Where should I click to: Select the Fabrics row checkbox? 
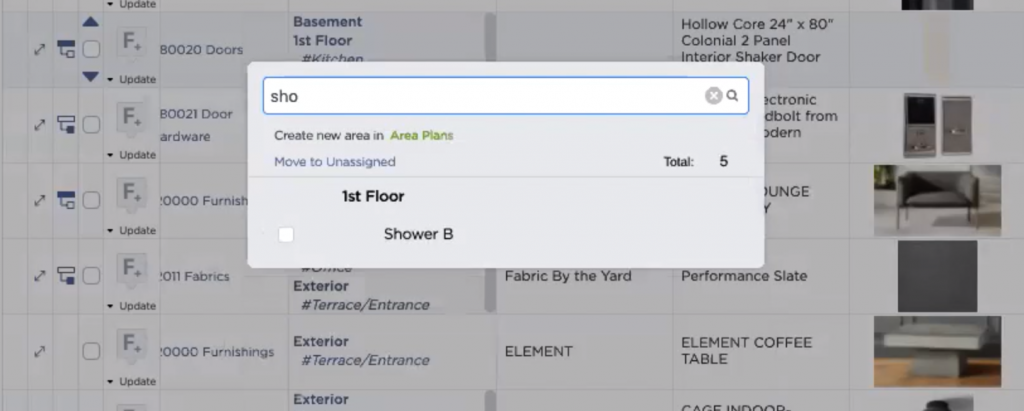point(91,275)
